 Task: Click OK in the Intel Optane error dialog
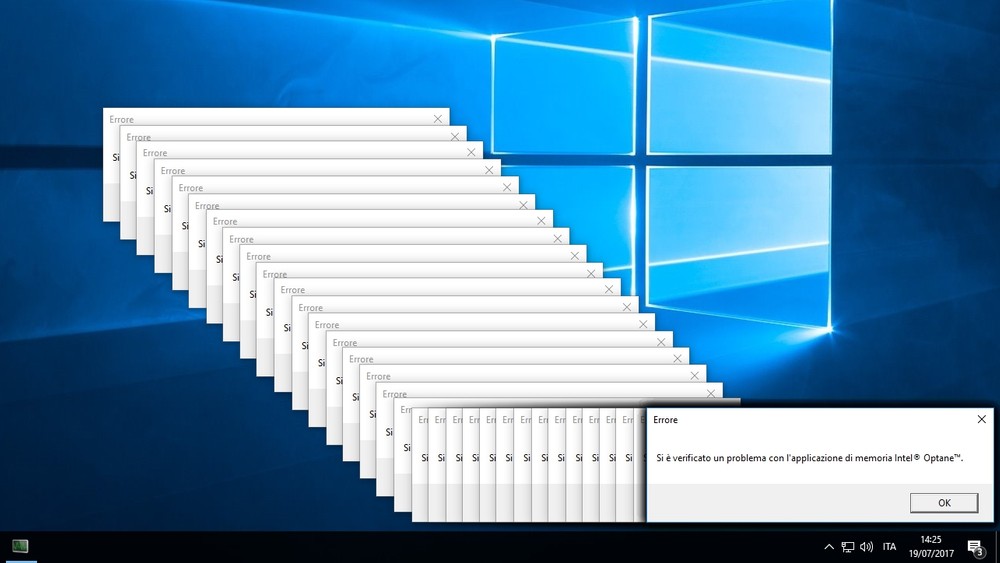[943, 502]
